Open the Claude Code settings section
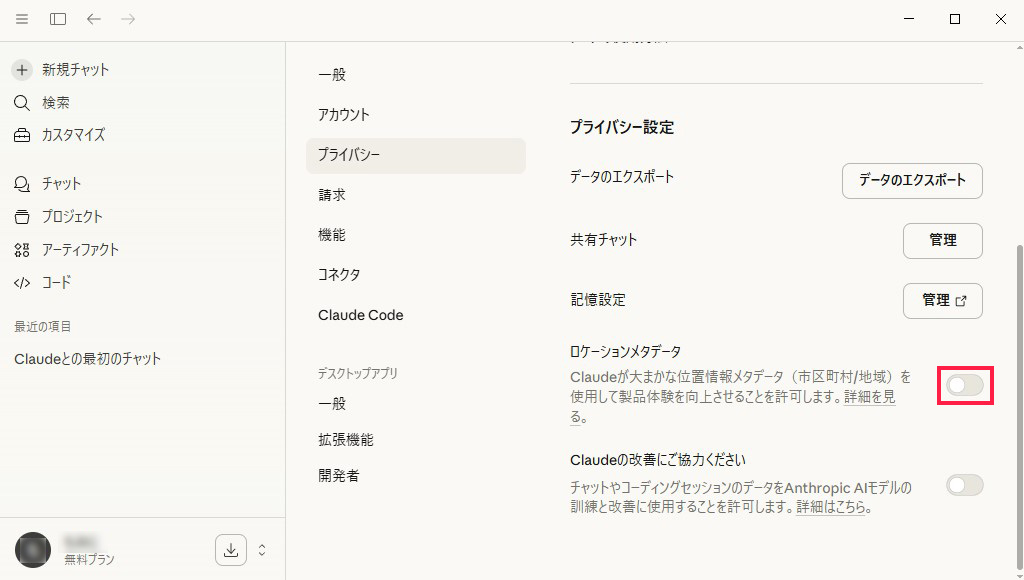Screen dimensions: 1024x580 click(361, 315)
